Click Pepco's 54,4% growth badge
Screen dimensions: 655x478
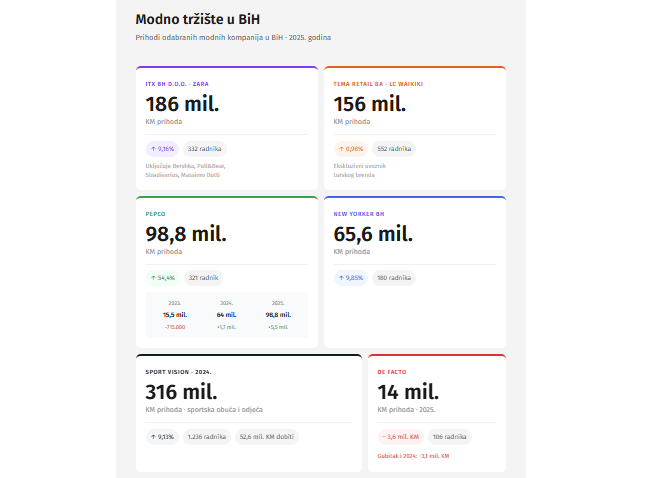click(161, 278)
